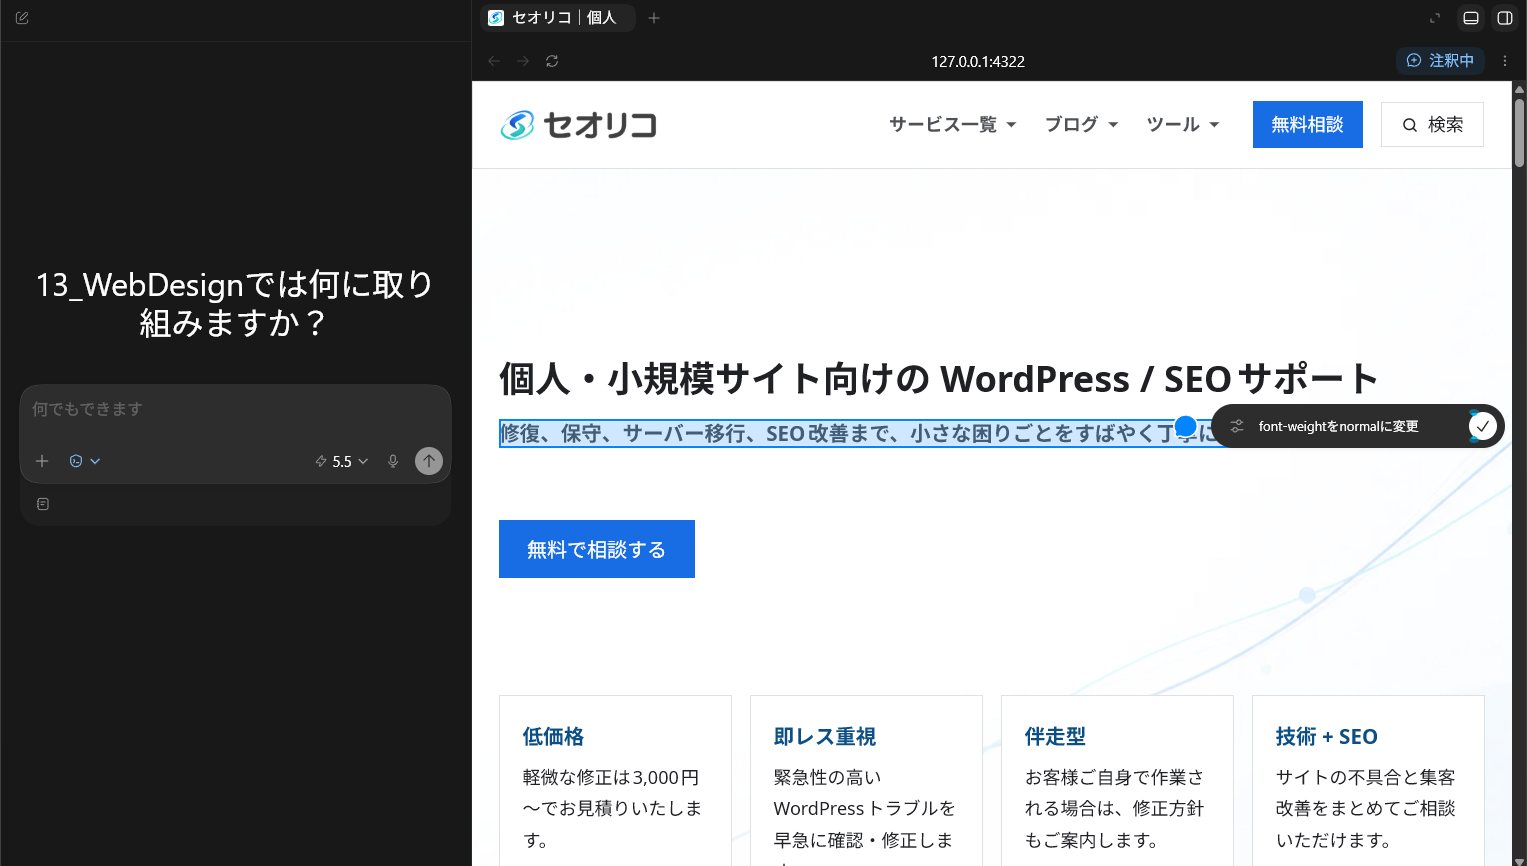Click the 無料で相談する button
Viewport: 1527px width, 866px height.
(597, 549)
